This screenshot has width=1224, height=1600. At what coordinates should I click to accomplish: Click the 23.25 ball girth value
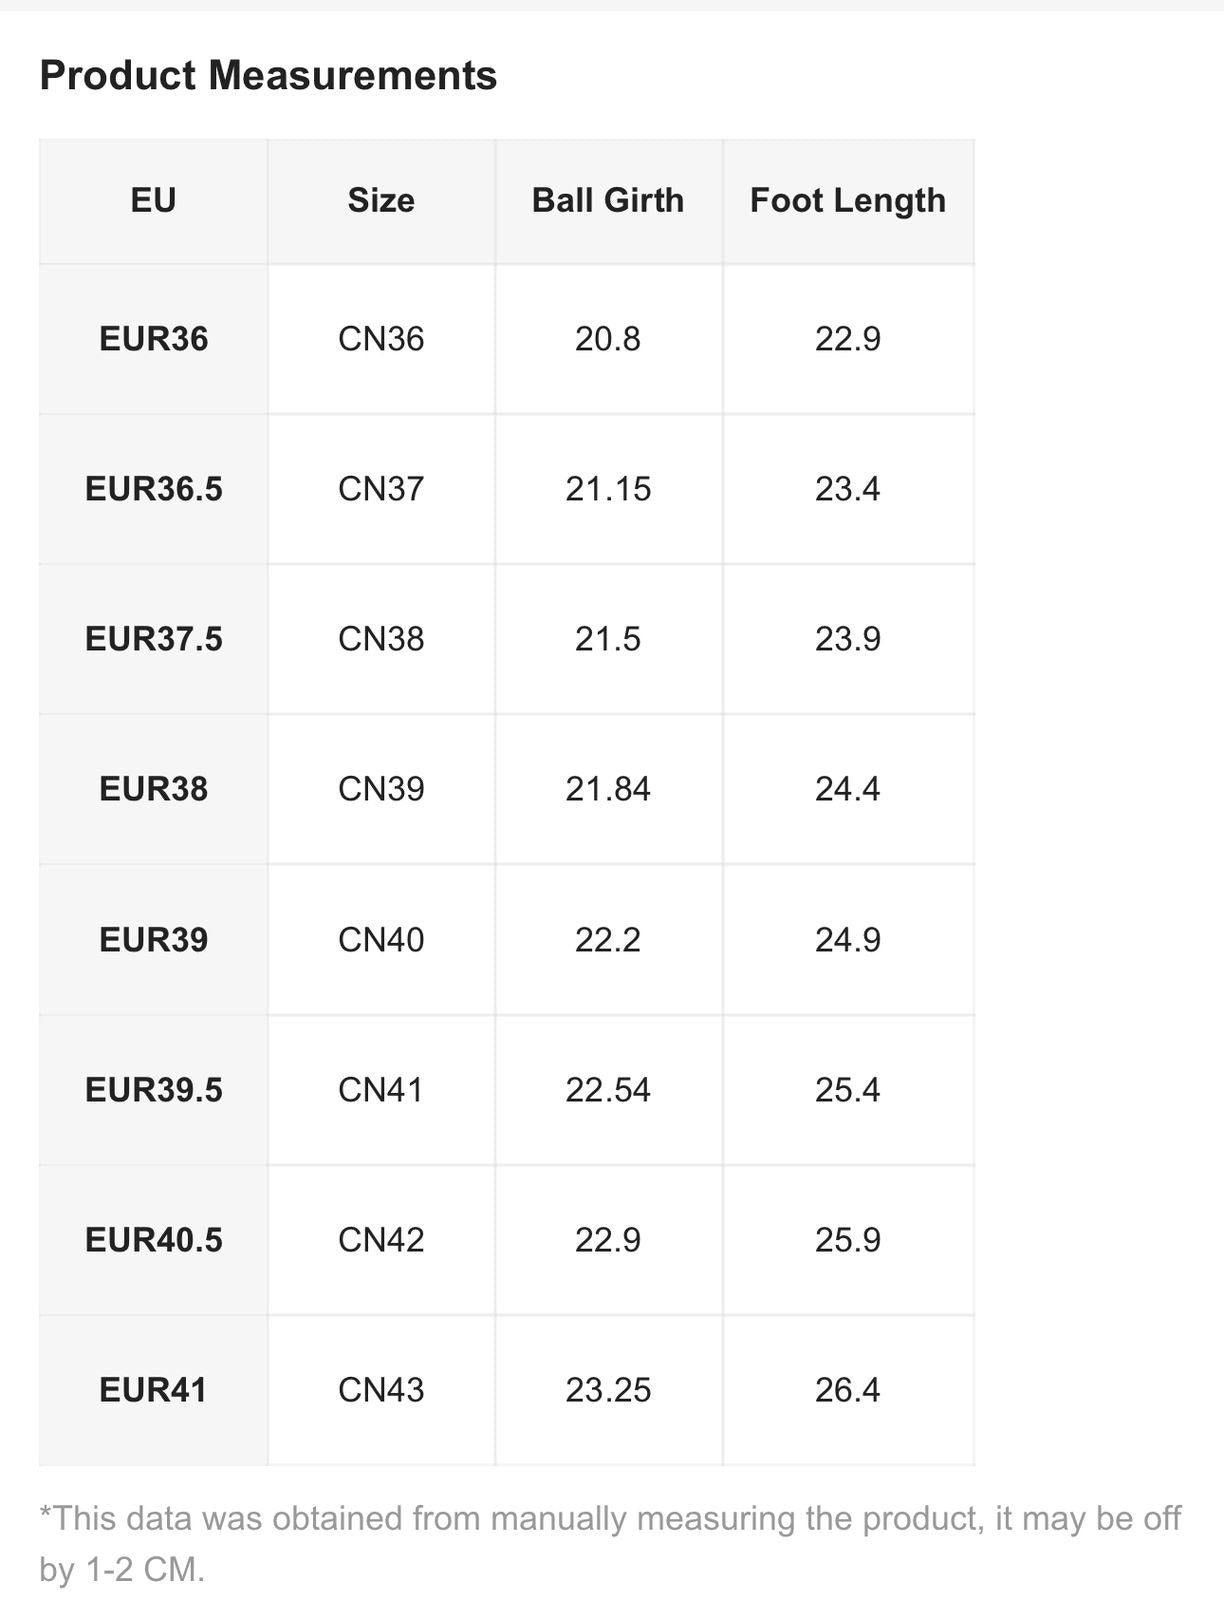(x=608, y=1390)
